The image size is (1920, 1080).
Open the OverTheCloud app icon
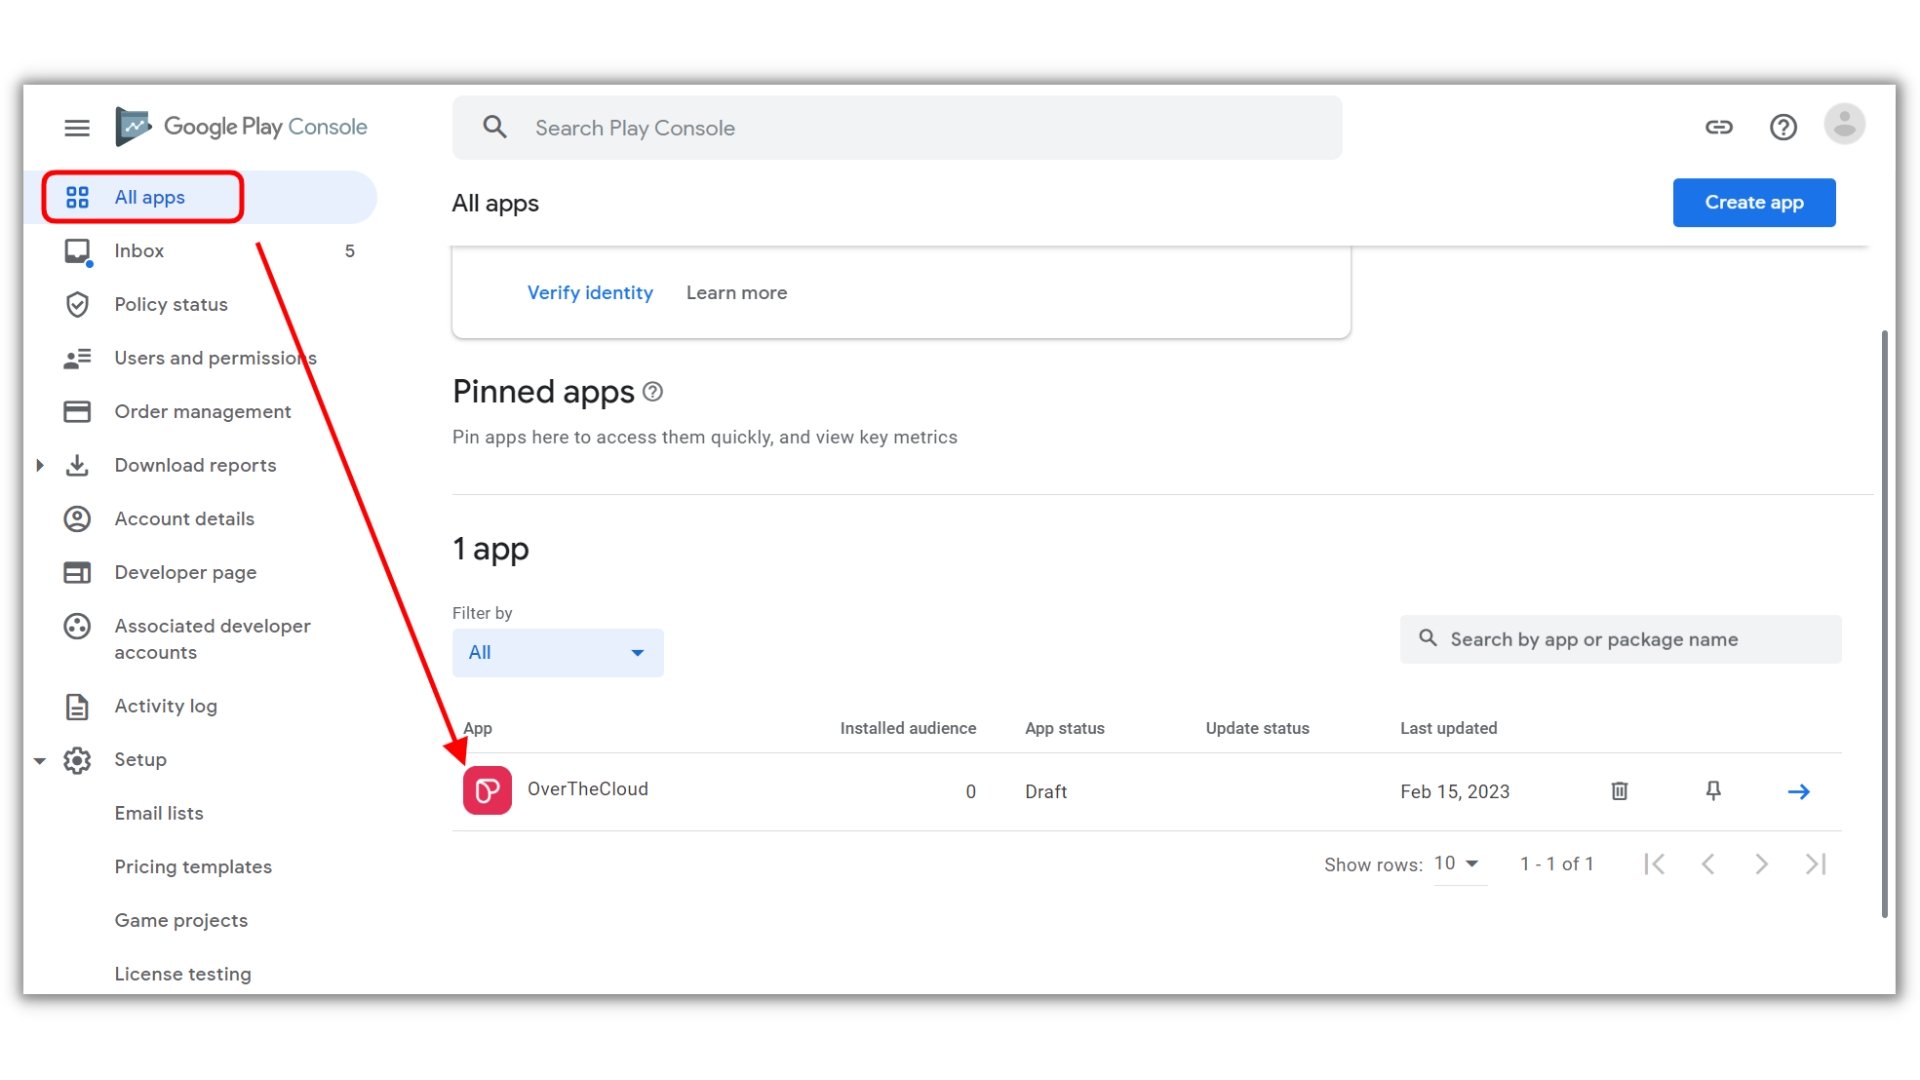click(x=487, y=790)
